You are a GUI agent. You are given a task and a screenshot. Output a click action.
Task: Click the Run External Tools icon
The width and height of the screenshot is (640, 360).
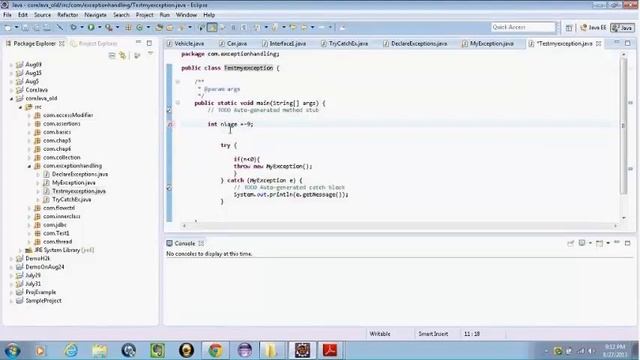pos(109,27)
